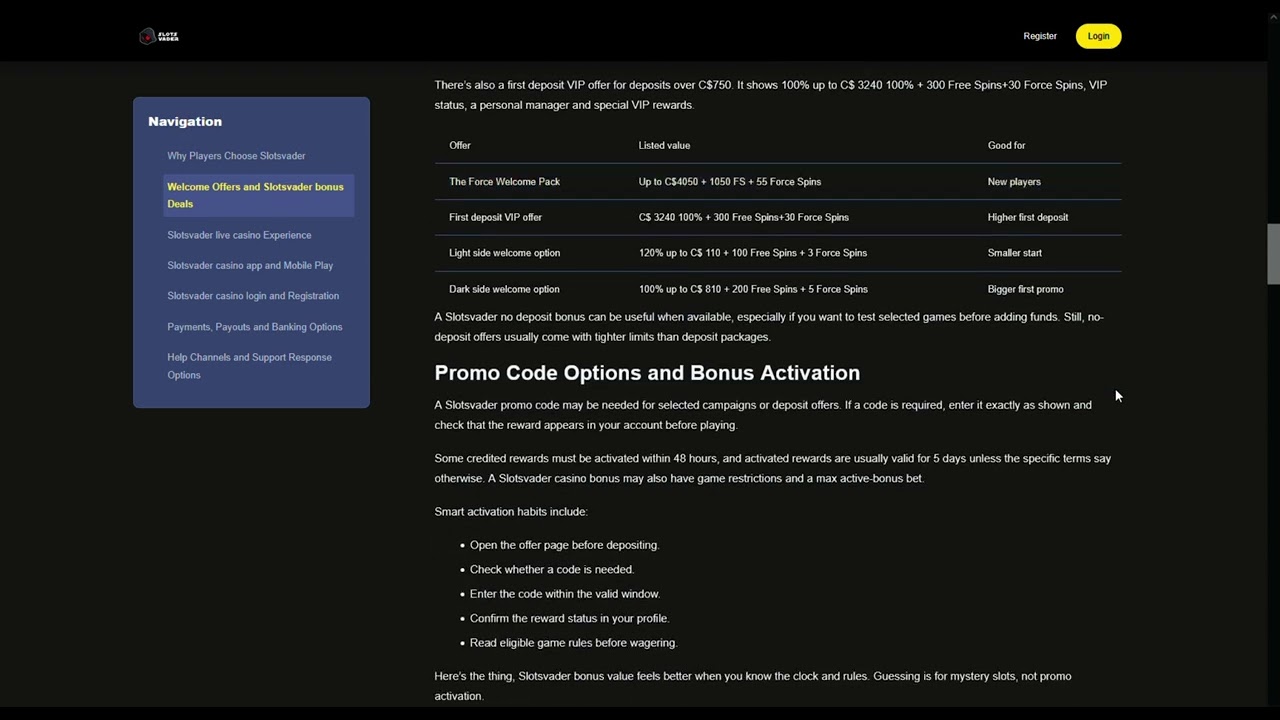
Task: Open the Register link
Action: (x=1040, y=36)
